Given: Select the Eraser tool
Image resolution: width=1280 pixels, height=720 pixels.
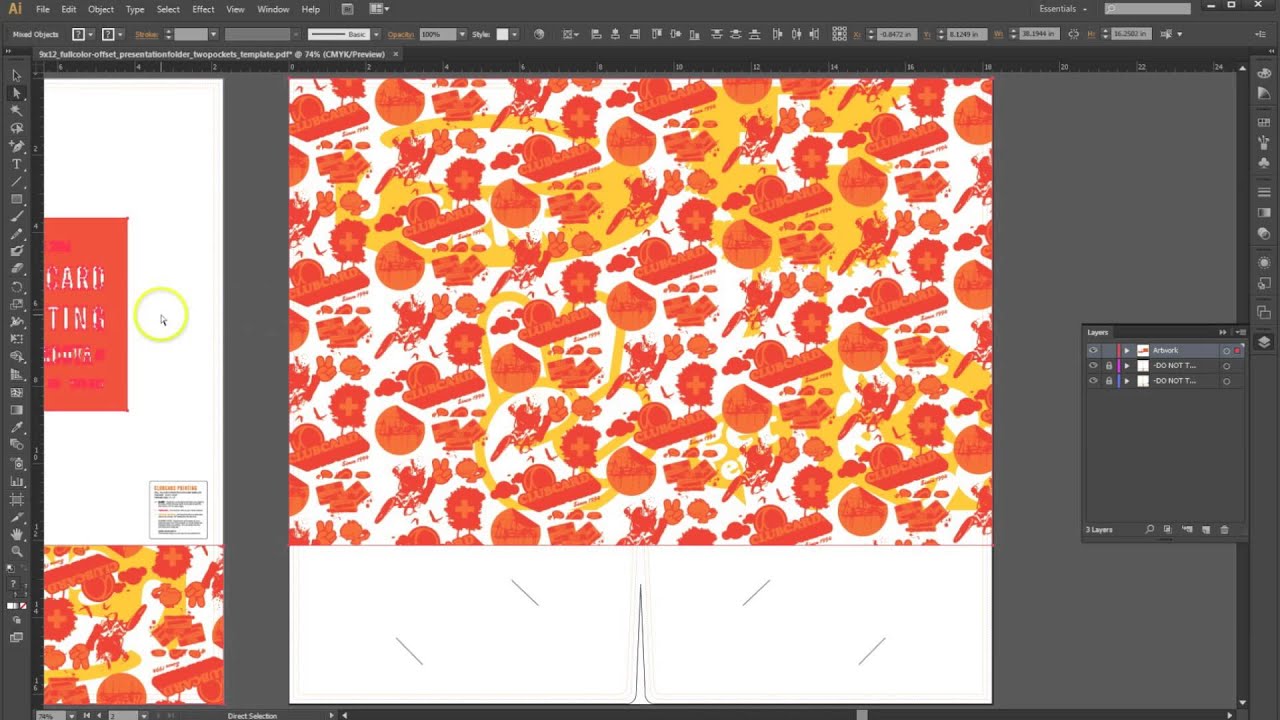Looking at the screenshot, I should pos(16,269).
